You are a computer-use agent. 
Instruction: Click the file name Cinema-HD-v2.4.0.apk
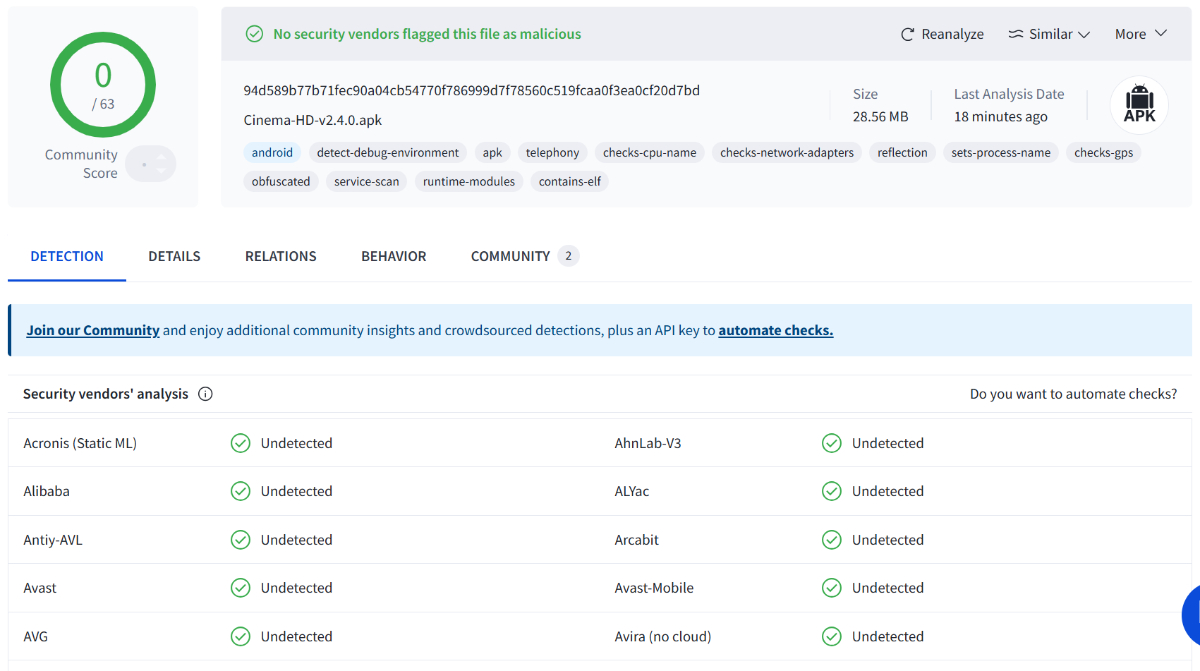click(313, 120)
